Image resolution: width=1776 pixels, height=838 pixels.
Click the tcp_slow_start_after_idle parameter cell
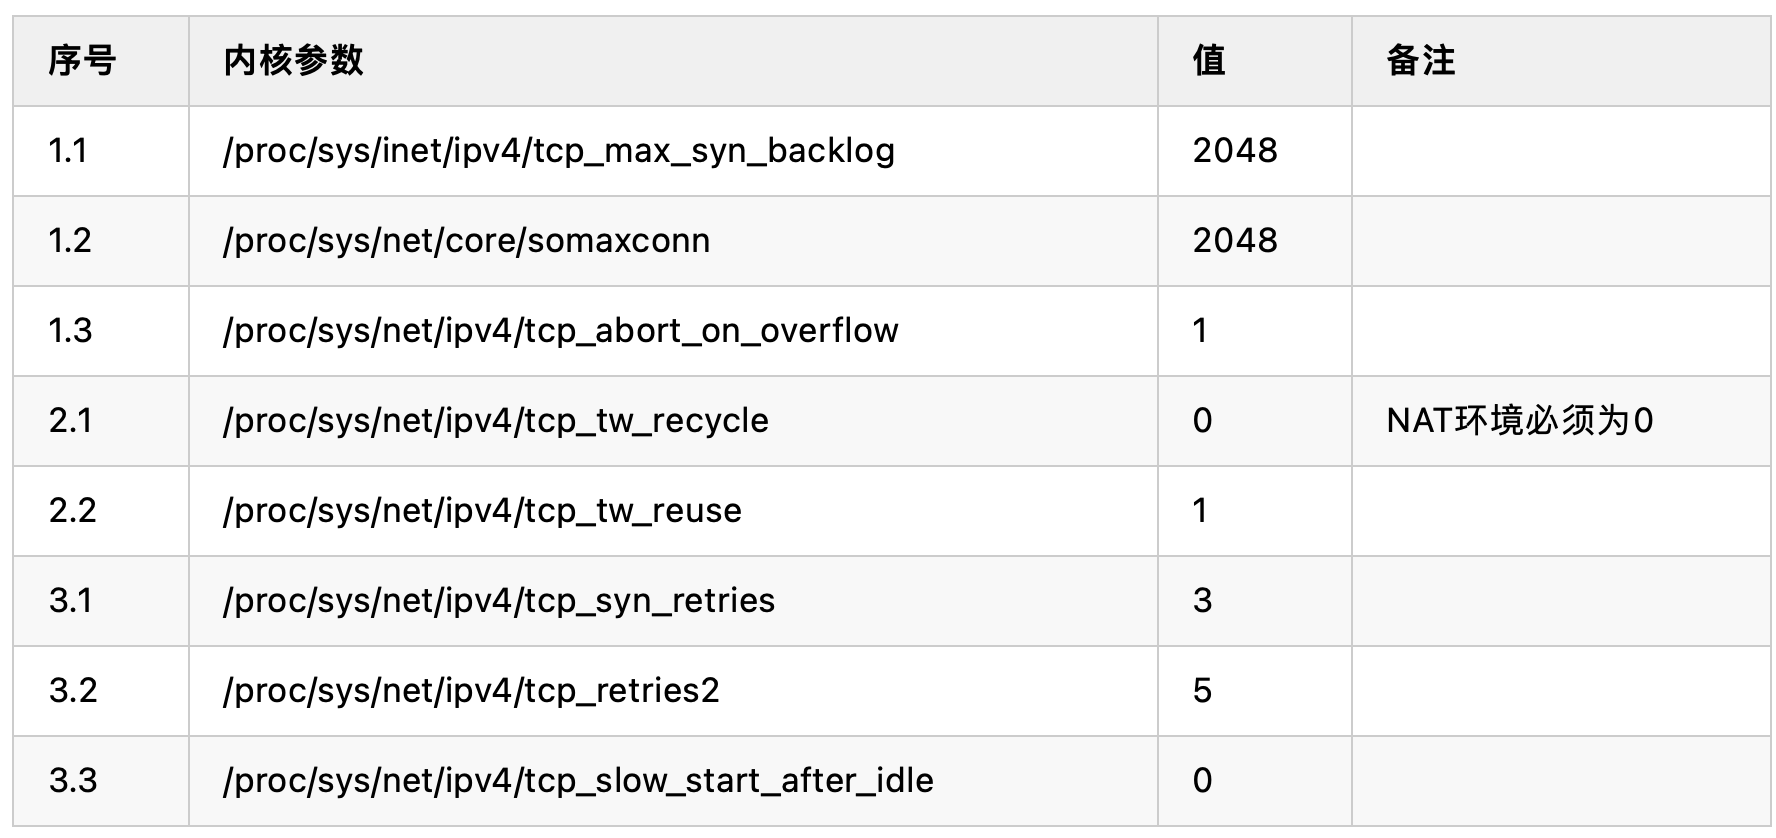click(673, 781)
